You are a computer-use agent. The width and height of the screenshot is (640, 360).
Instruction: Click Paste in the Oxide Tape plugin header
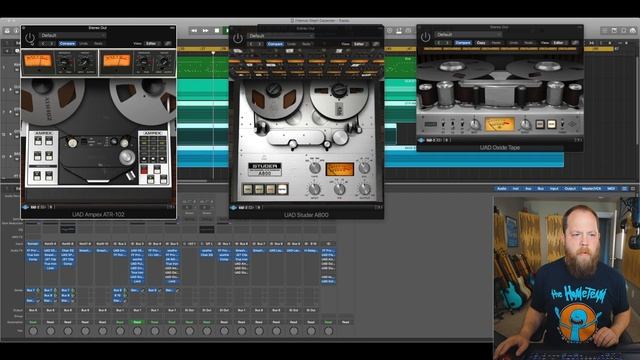tap(496, 42)
